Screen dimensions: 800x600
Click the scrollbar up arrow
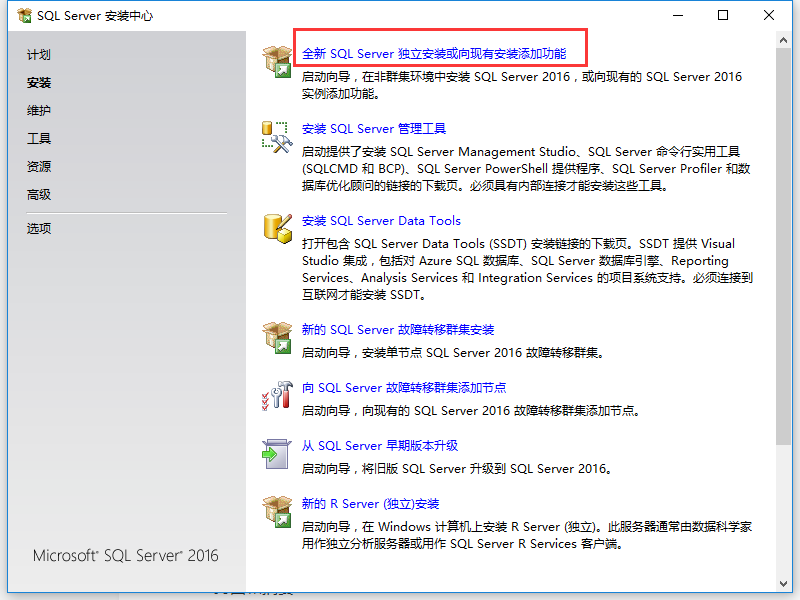784,40
